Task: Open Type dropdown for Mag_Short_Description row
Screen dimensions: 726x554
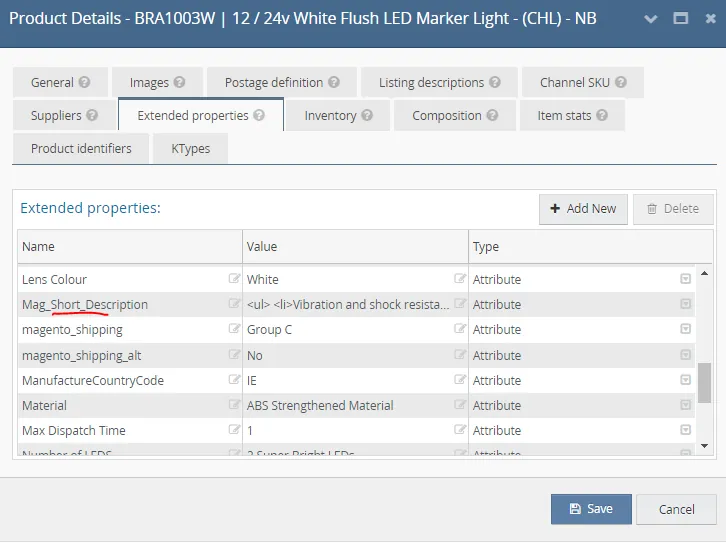Action: click(686, 304)
